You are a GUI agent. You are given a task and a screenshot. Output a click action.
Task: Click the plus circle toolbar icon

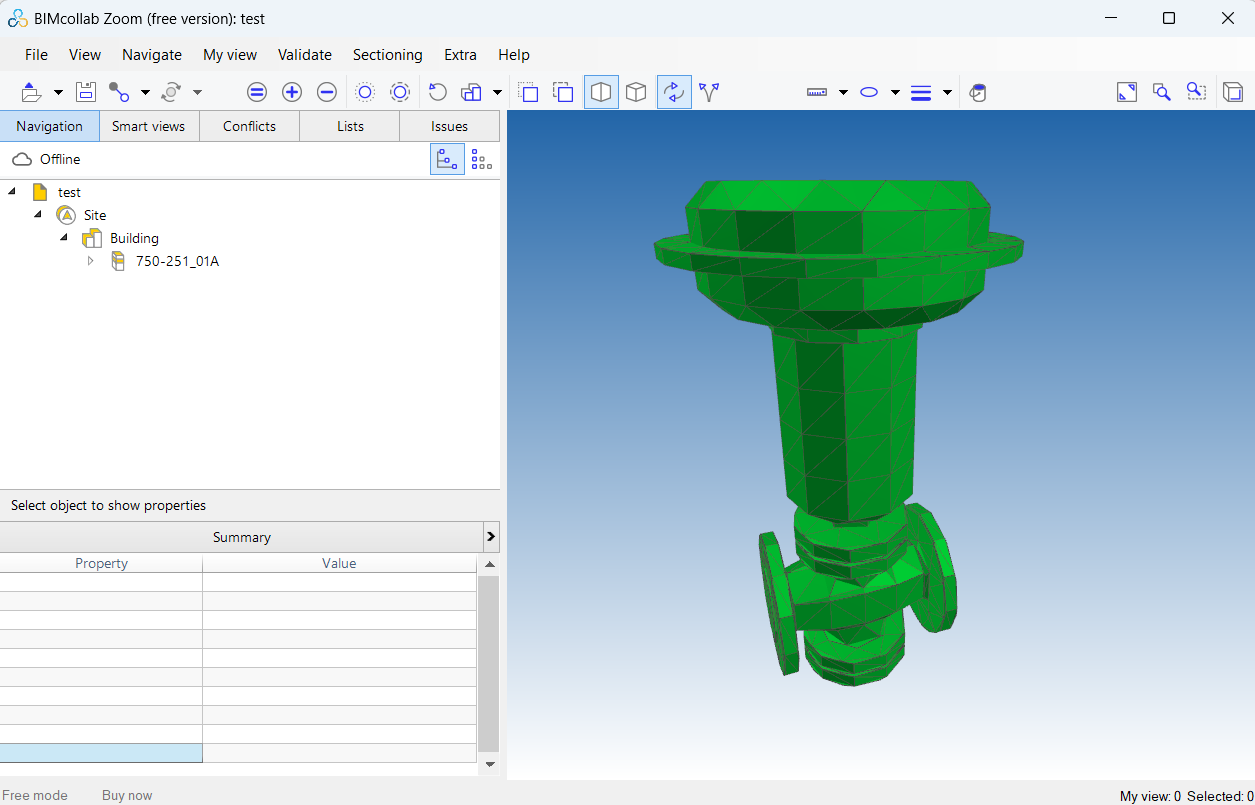[x=292, y=92]
